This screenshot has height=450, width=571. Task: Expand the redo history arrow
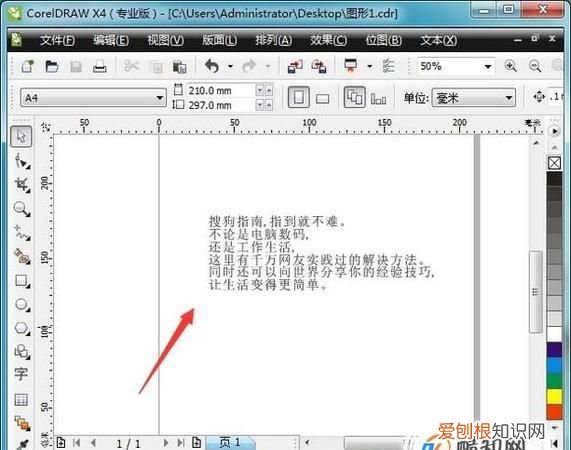(x=268, y=66)
